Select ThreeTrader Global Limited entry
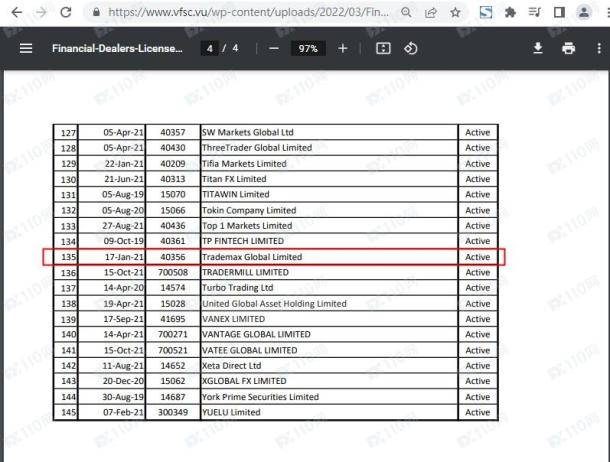The height and width of the screenshot is (462, 610). [x=257, y=148]
